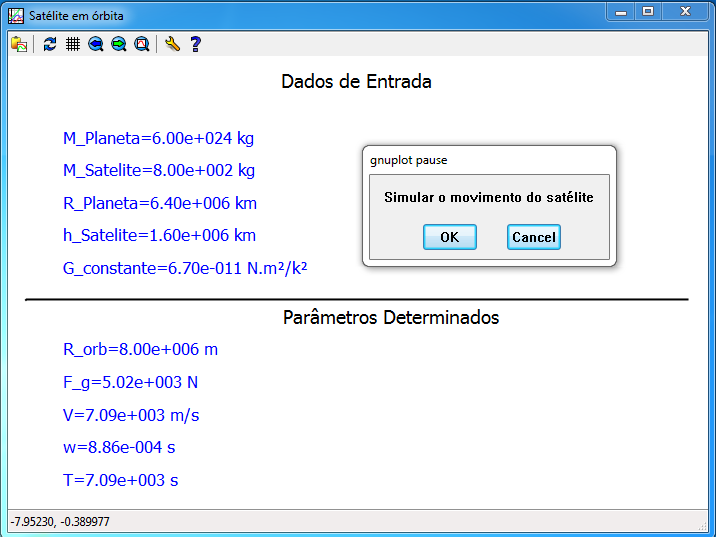The image size is (716, 537).
Task: Click the M_Satelite=8.00e+002 kg text
Action: (x=159, y=170)
